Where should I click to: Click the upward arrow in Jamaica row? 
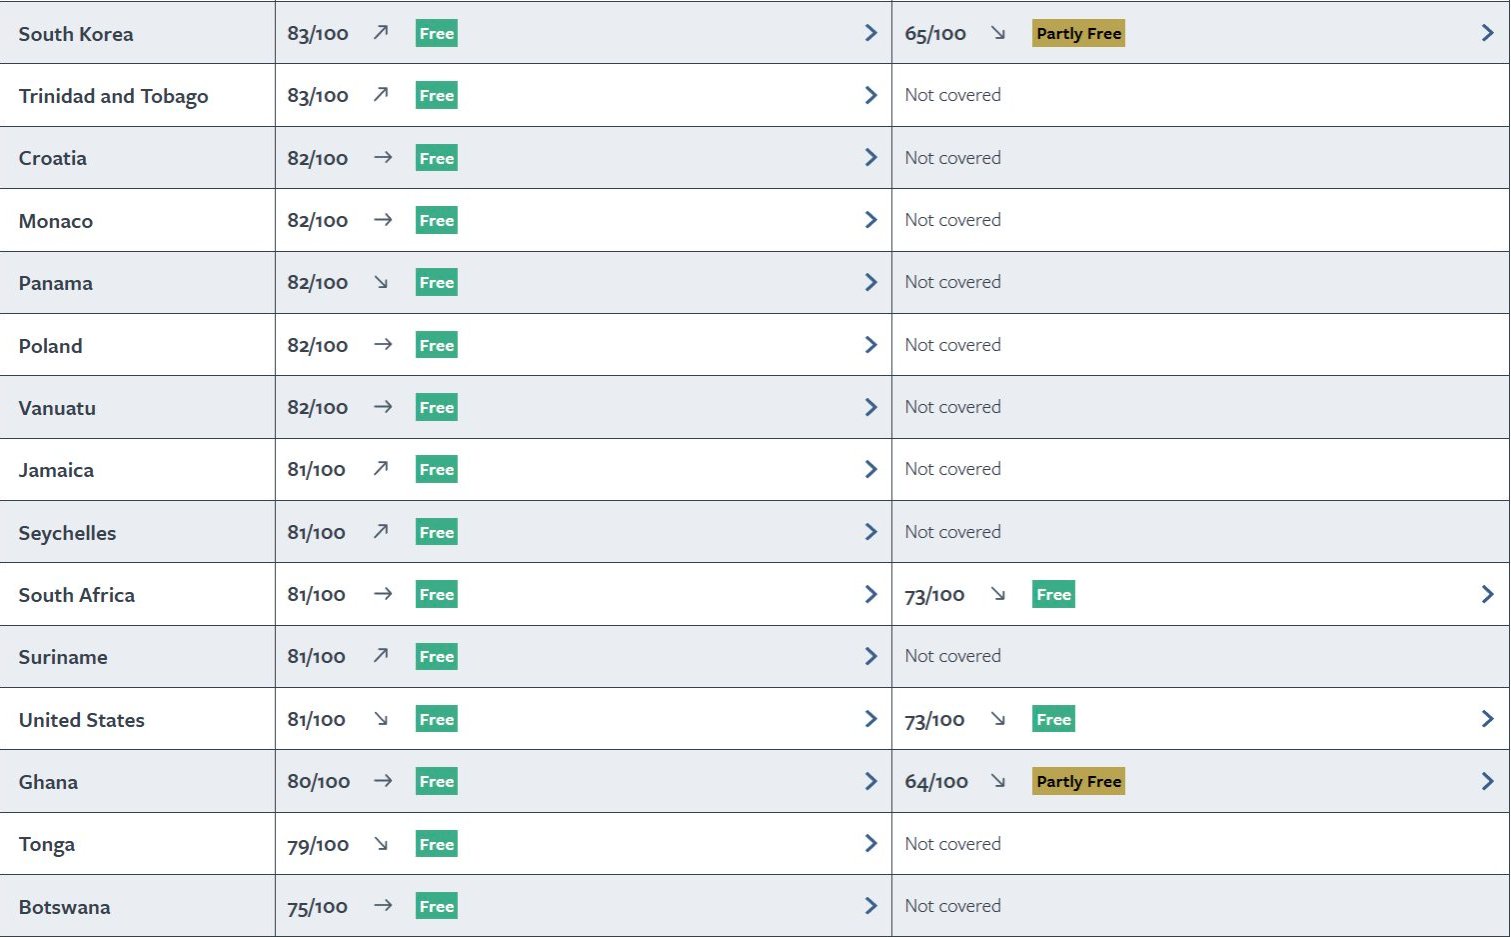381,469
